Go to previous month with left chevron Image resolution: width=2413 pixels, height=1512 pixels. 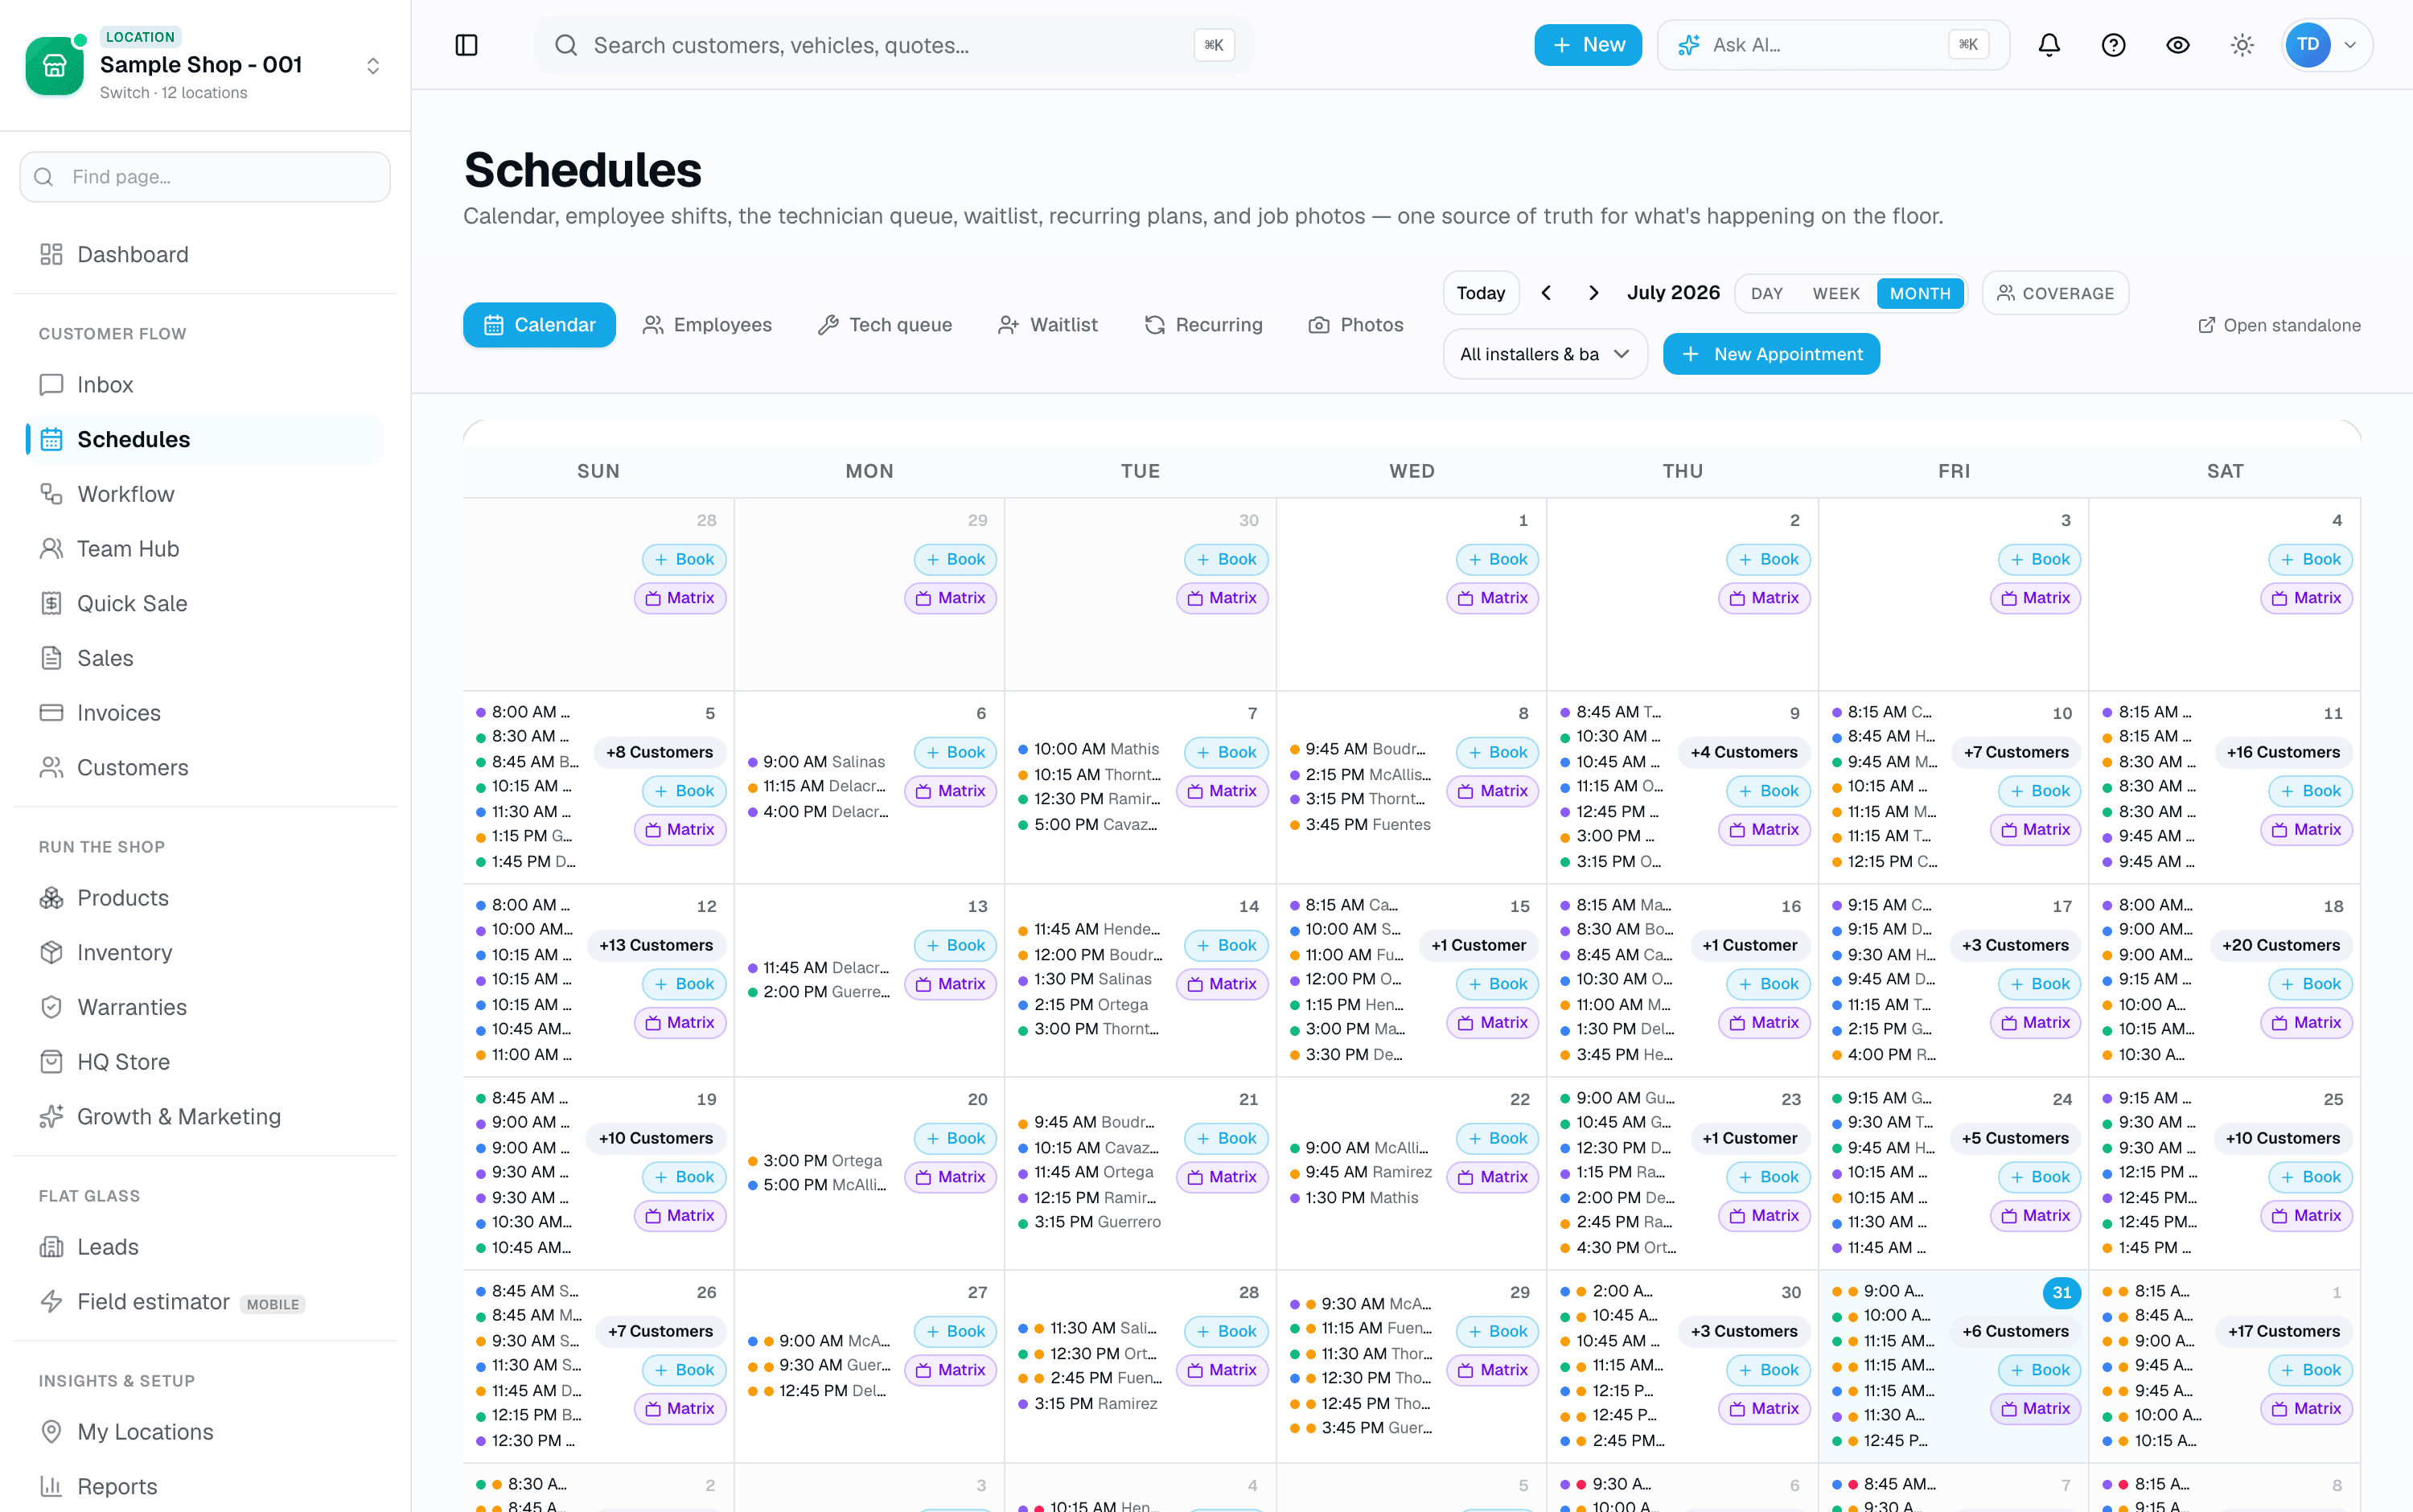point(1546,293)
